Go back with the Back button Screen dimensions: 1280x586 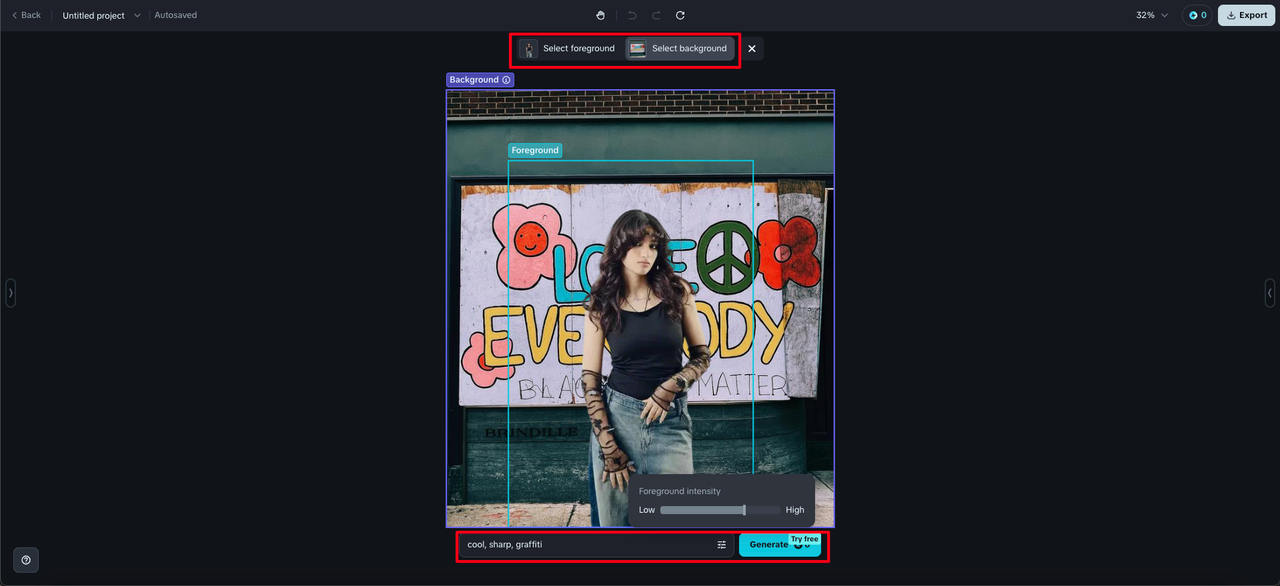[26, 15]
